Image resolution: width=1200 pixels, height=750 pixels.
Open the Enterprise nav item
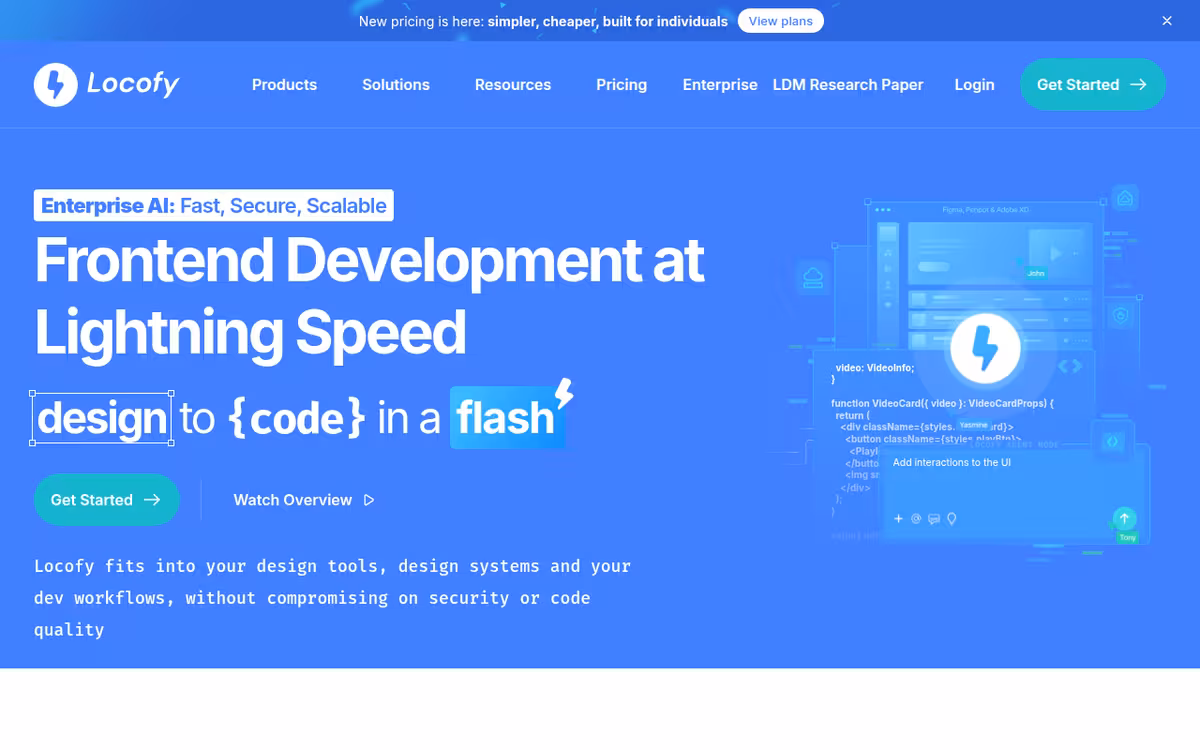[x=720, y=85]
